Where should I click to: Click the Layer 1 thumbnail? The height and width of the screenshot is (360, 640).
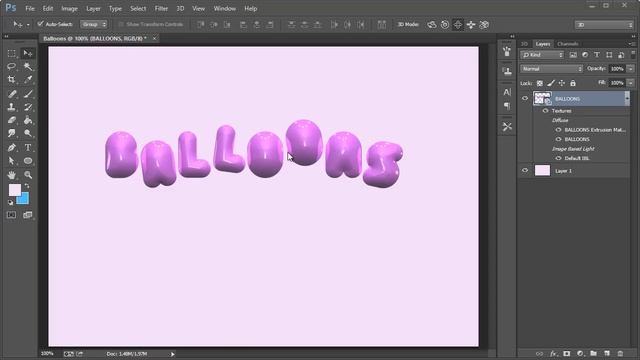click(542, 171)
